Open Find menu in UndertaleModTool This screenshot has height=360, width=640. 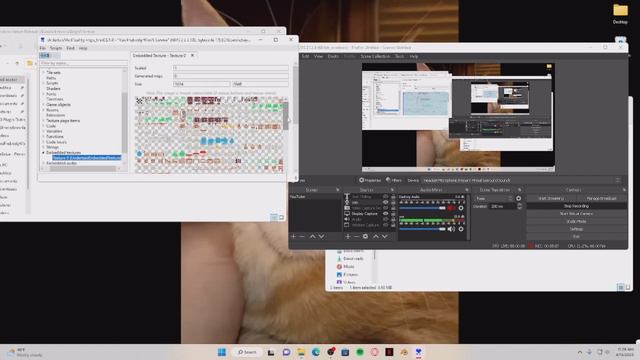click(x=71, y=48)
